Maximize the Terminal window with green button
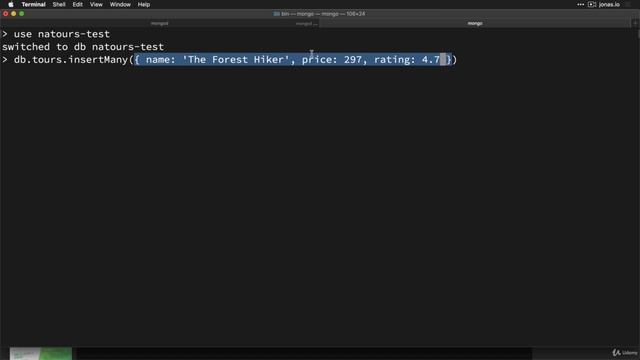The image size is (640, 360). [x=22, y=13]
